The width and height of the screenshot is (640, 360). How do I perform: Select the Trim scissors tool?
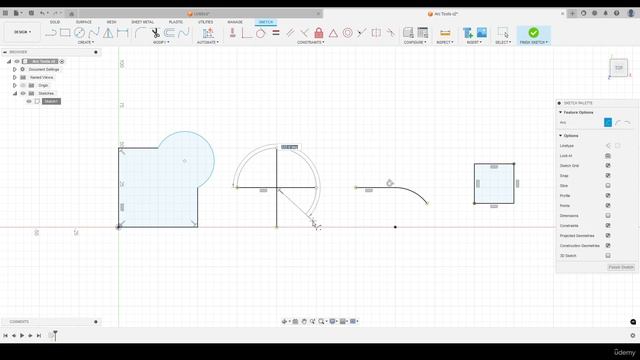click(156, 33)
